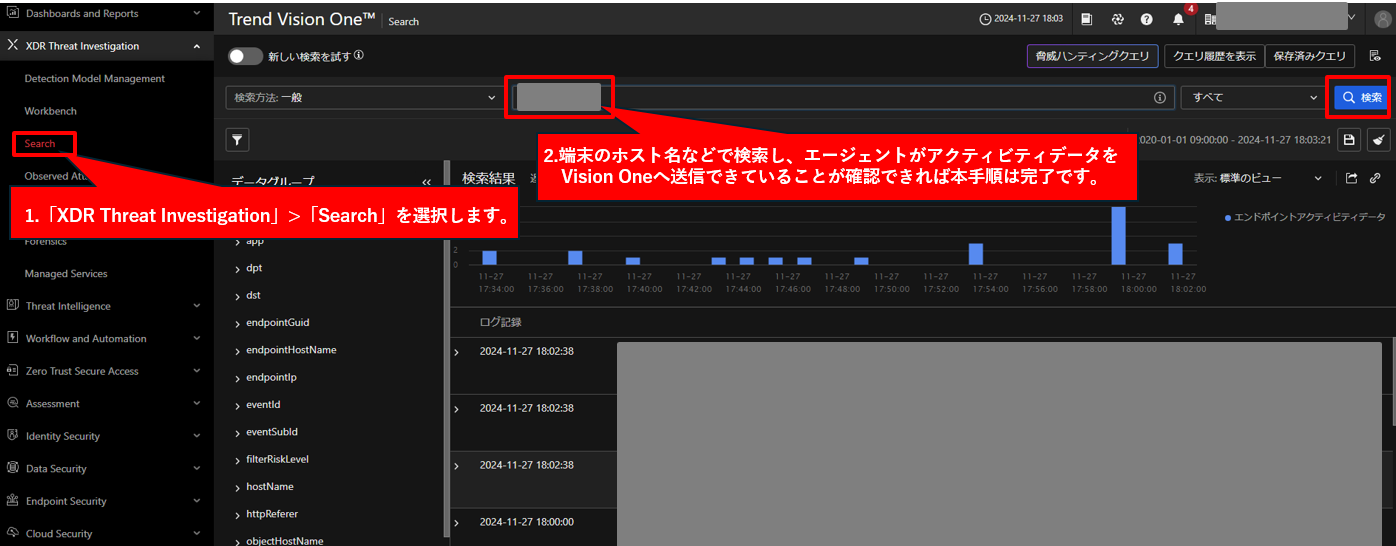Expand the eventSubId field group
This screenshot has height=546, width=1396.
pyautogui.click(x=238, y=432)
